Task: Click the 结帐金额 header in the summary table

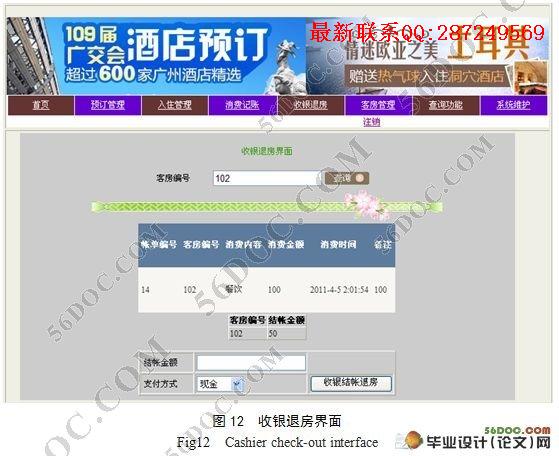Action: click(x=287, y=320)
